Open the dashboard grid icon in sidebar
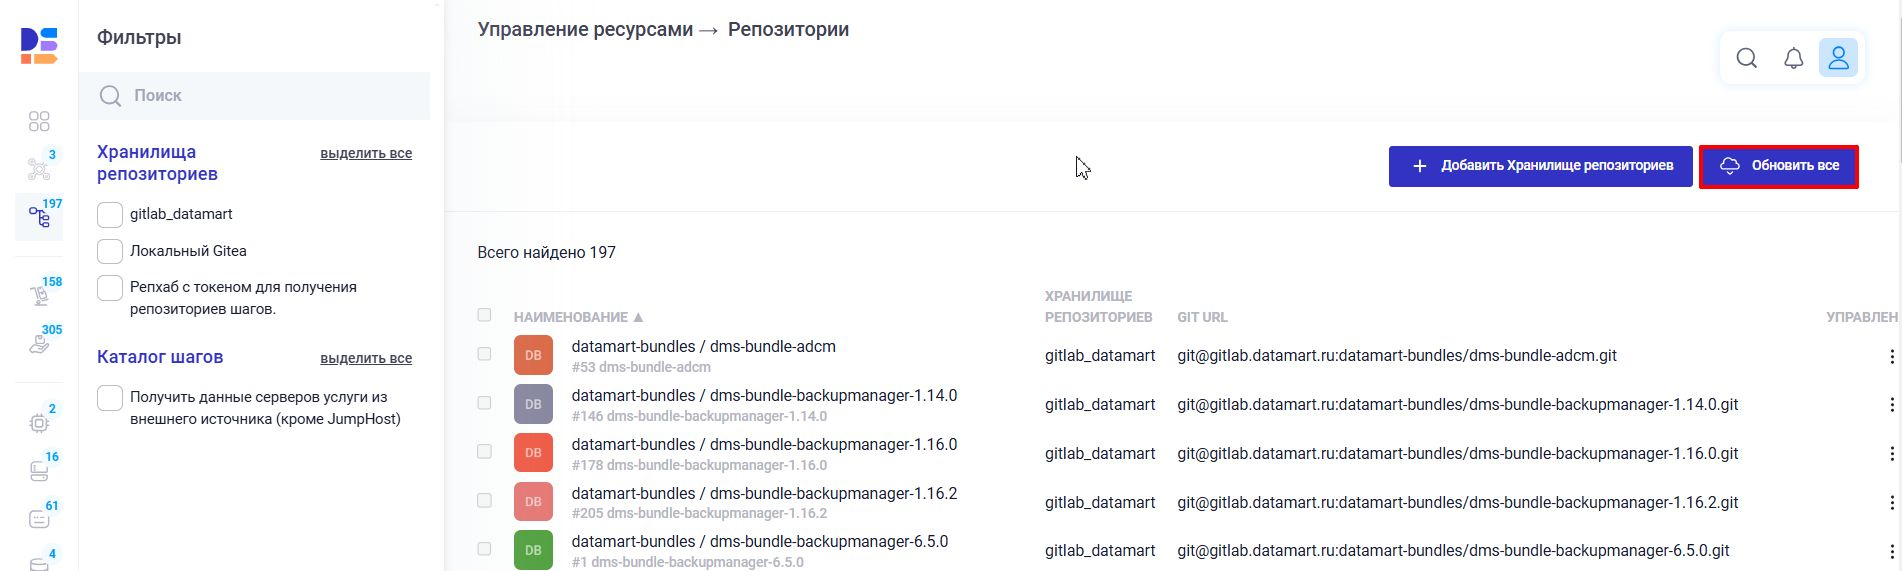 (x=39, y=121)
